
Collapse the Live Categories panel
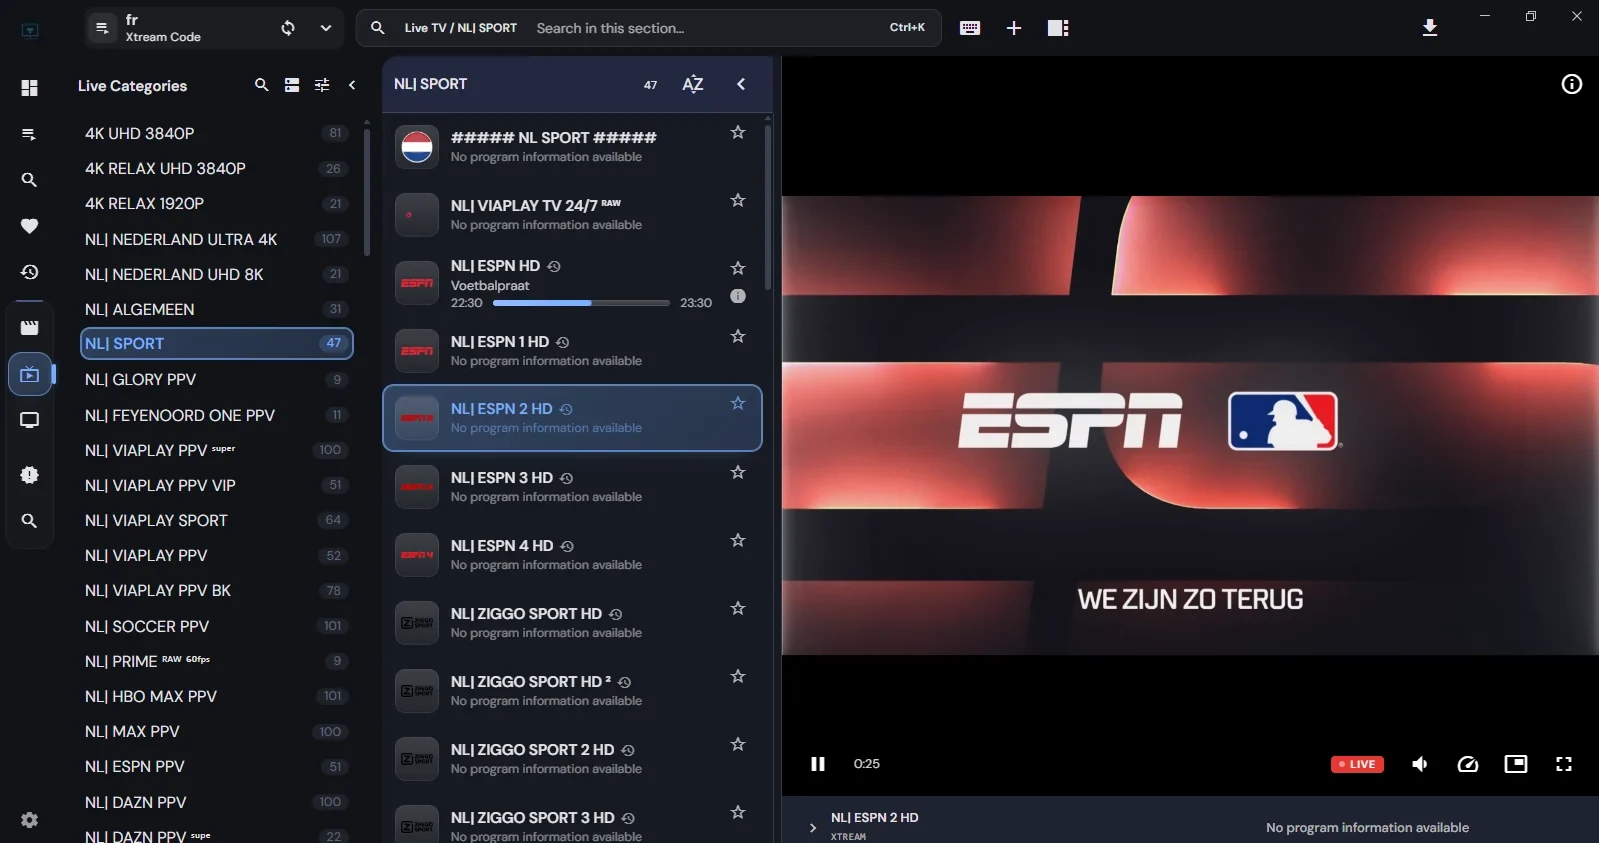[x=352, y=85]
